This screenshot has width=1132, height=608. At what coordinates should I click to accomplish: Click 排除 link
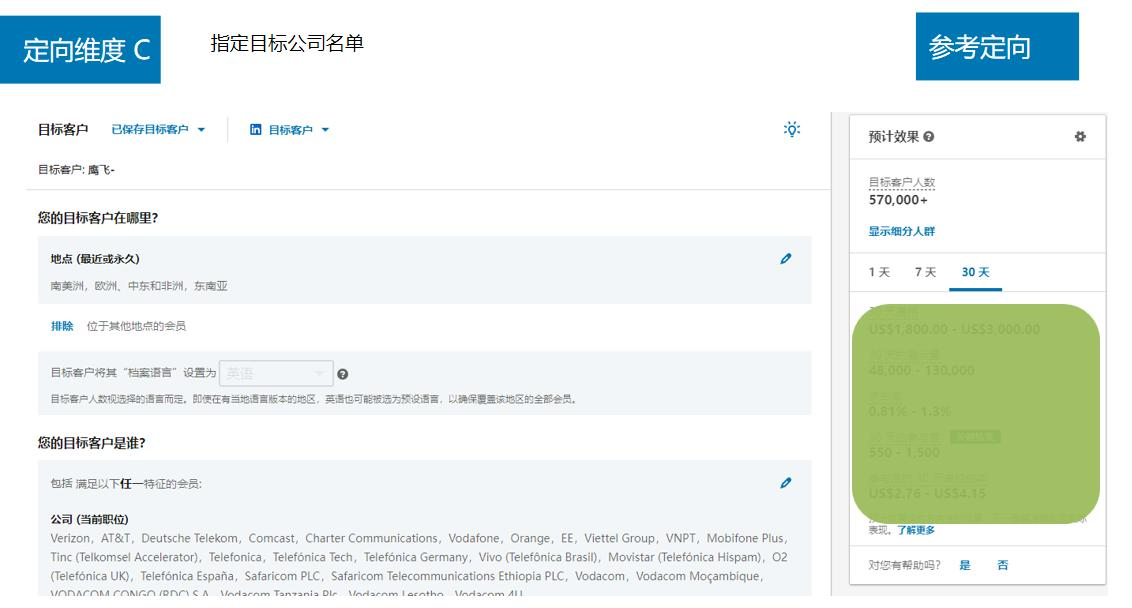click(x=62, y=326)
